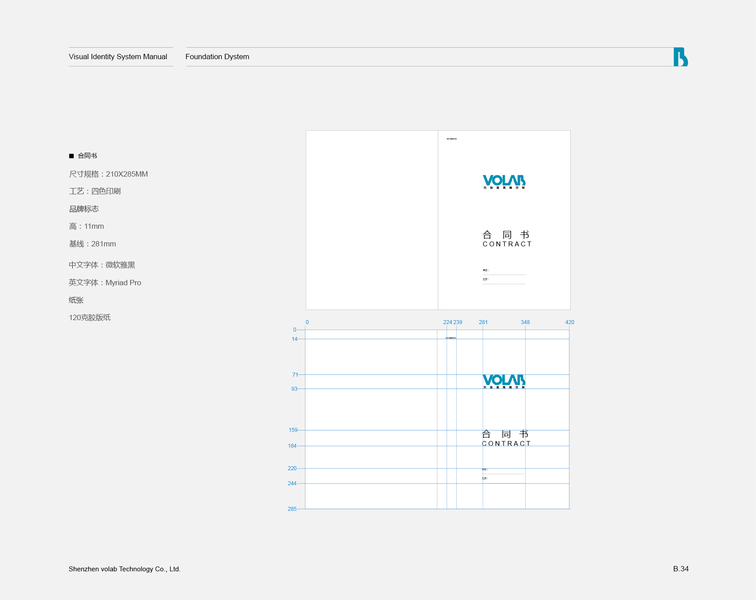
Task: Click the vertical ruler mark '285'
Action: (x=292, y=509)
